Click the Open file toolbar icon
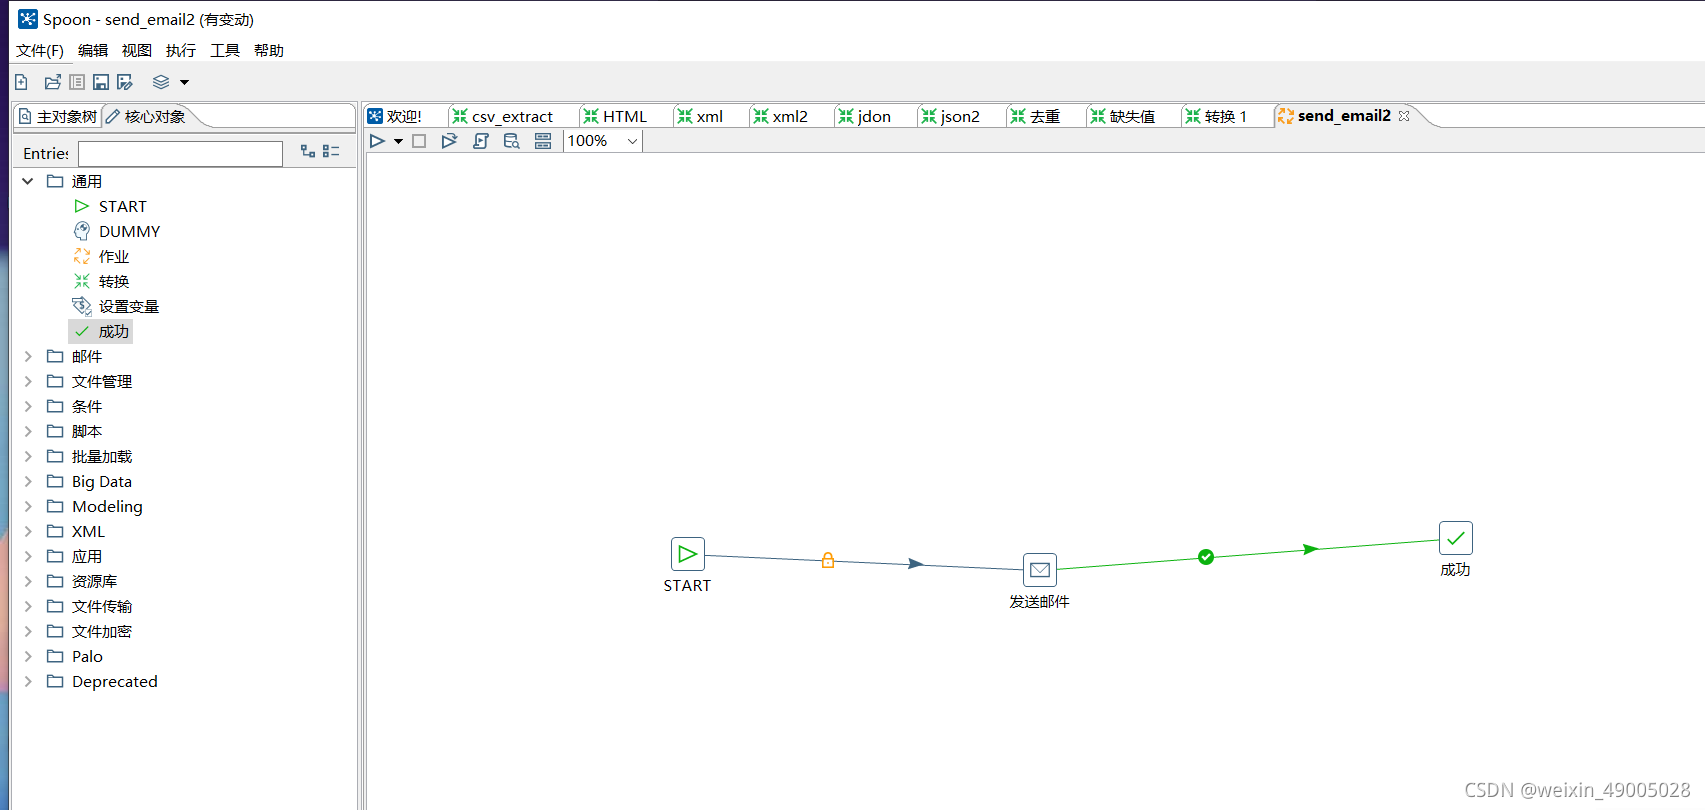 coord(52,82)
